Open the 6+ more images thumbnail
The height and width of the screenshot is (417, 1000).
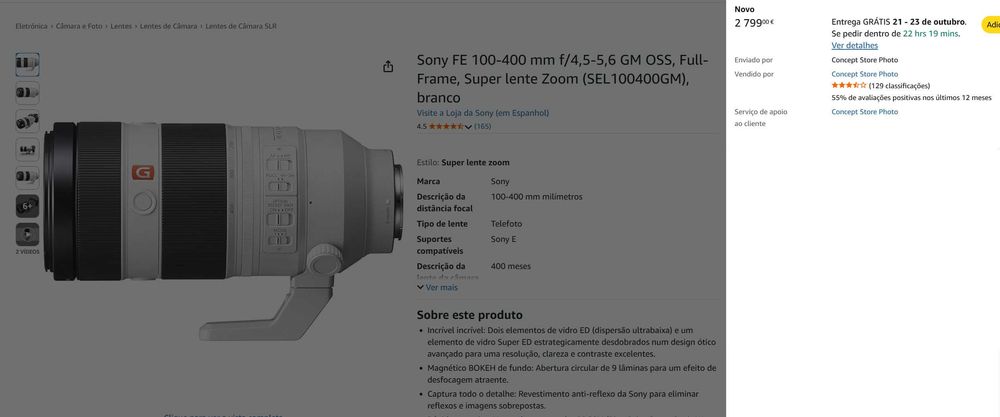[27, 206]
